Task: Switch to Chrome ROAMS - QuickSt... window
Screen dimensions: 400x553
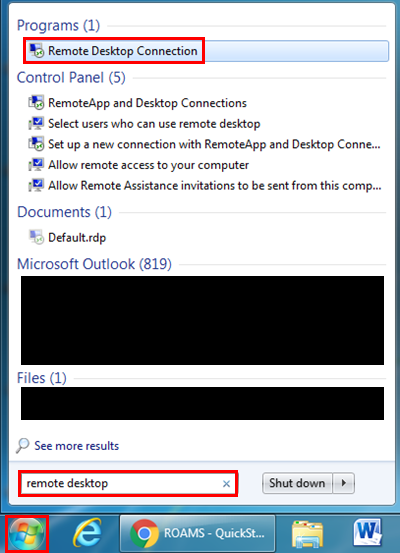Action: point(198,533)
